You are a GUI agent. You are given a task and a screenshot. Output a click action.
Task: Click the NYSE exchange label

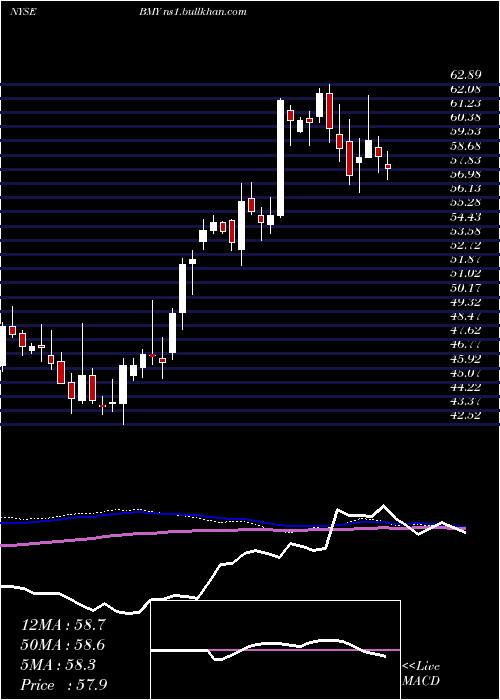point(23,12)
